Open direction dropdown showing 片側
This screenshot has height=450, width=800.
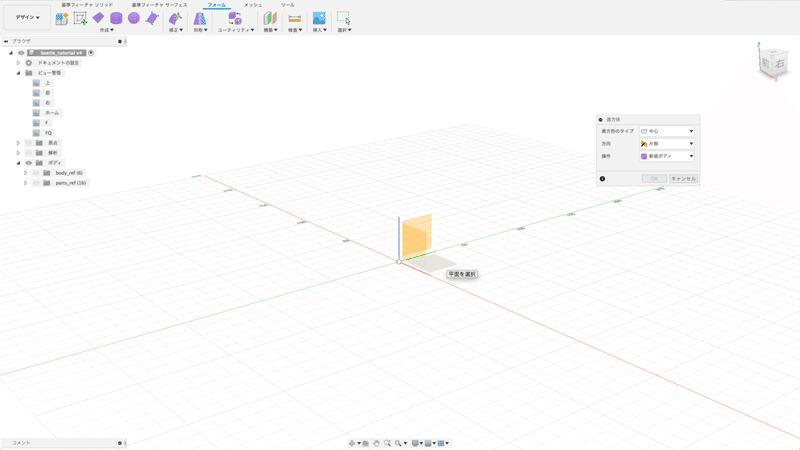point(667,144)
